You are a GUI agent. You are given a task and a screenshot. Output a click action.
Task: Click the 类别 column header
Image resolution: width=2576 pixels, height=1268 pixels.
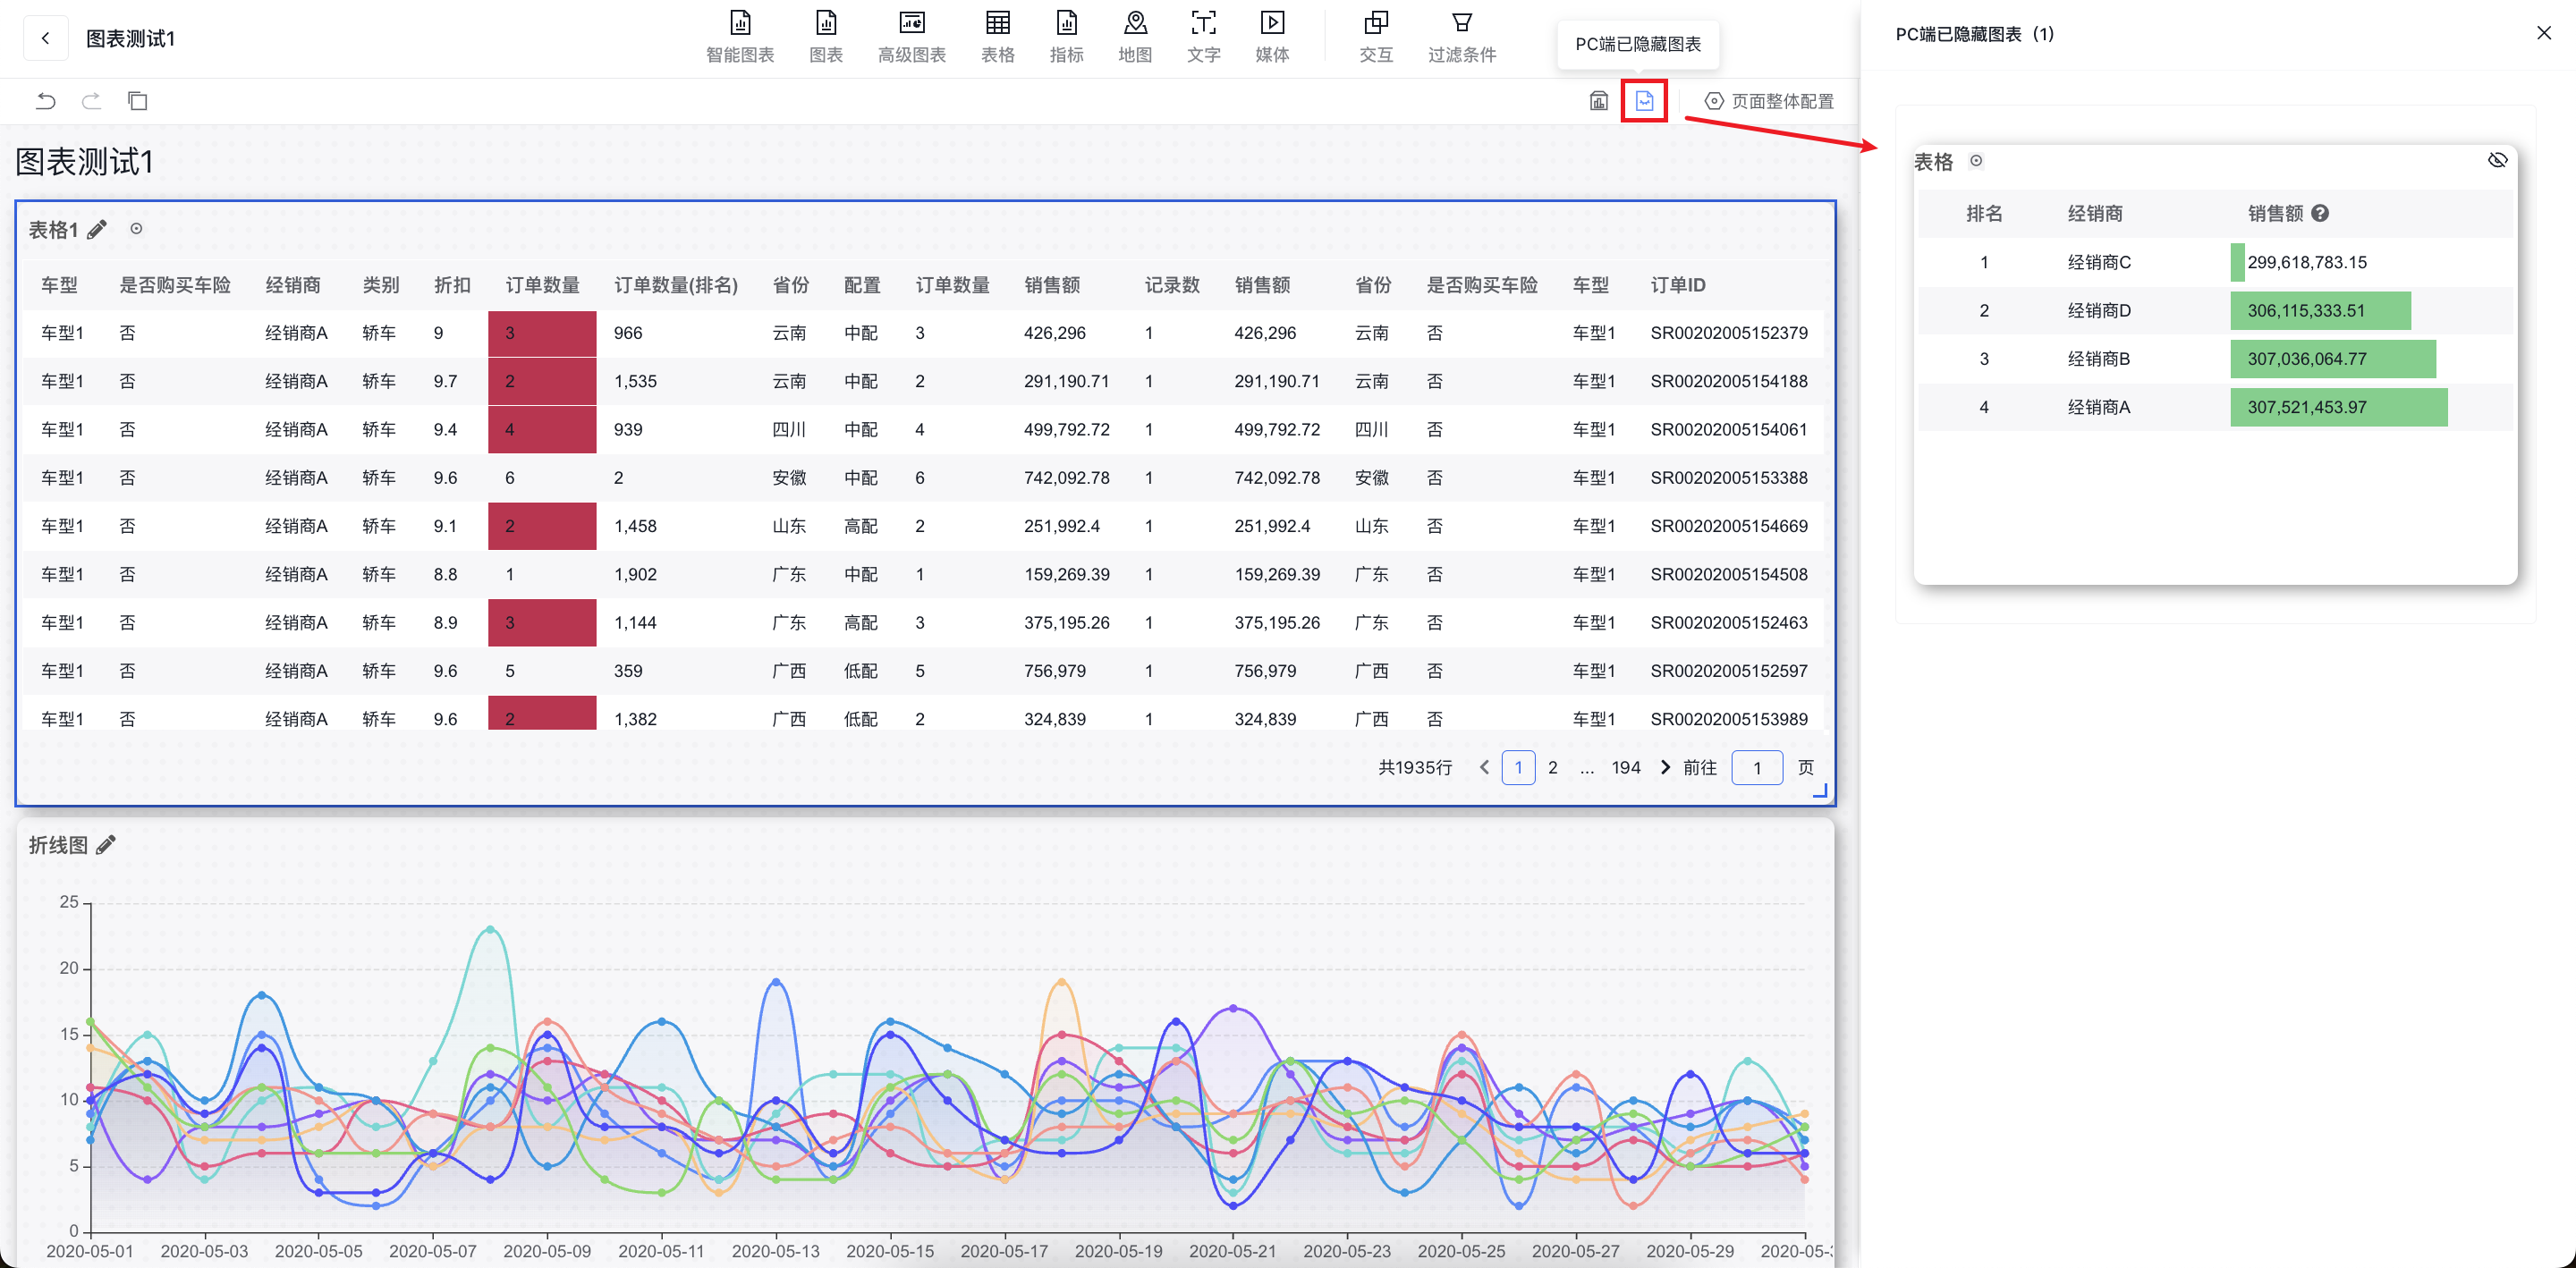coord(380,285)
